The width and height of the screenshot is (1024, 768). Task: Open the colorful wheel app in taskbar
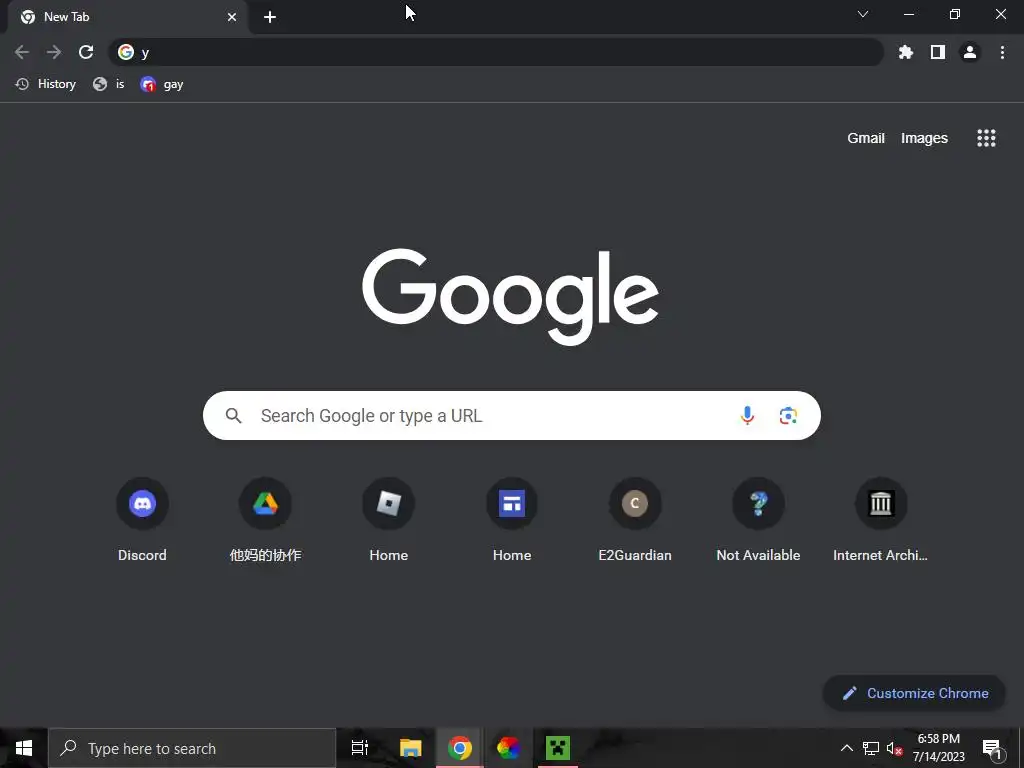coord(509,748)
